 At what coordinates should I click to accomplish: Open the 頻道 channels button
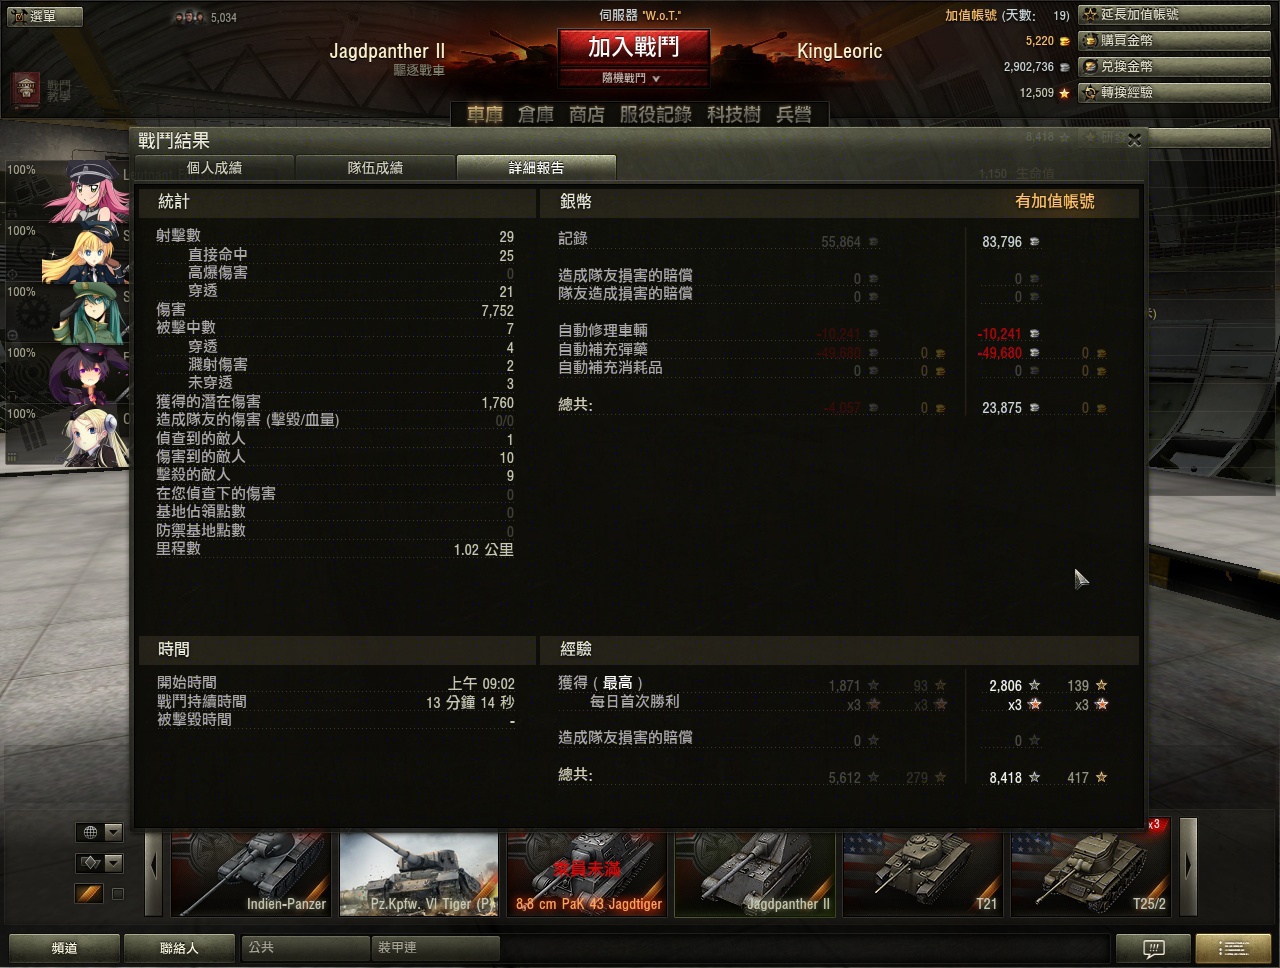[64, 948]
